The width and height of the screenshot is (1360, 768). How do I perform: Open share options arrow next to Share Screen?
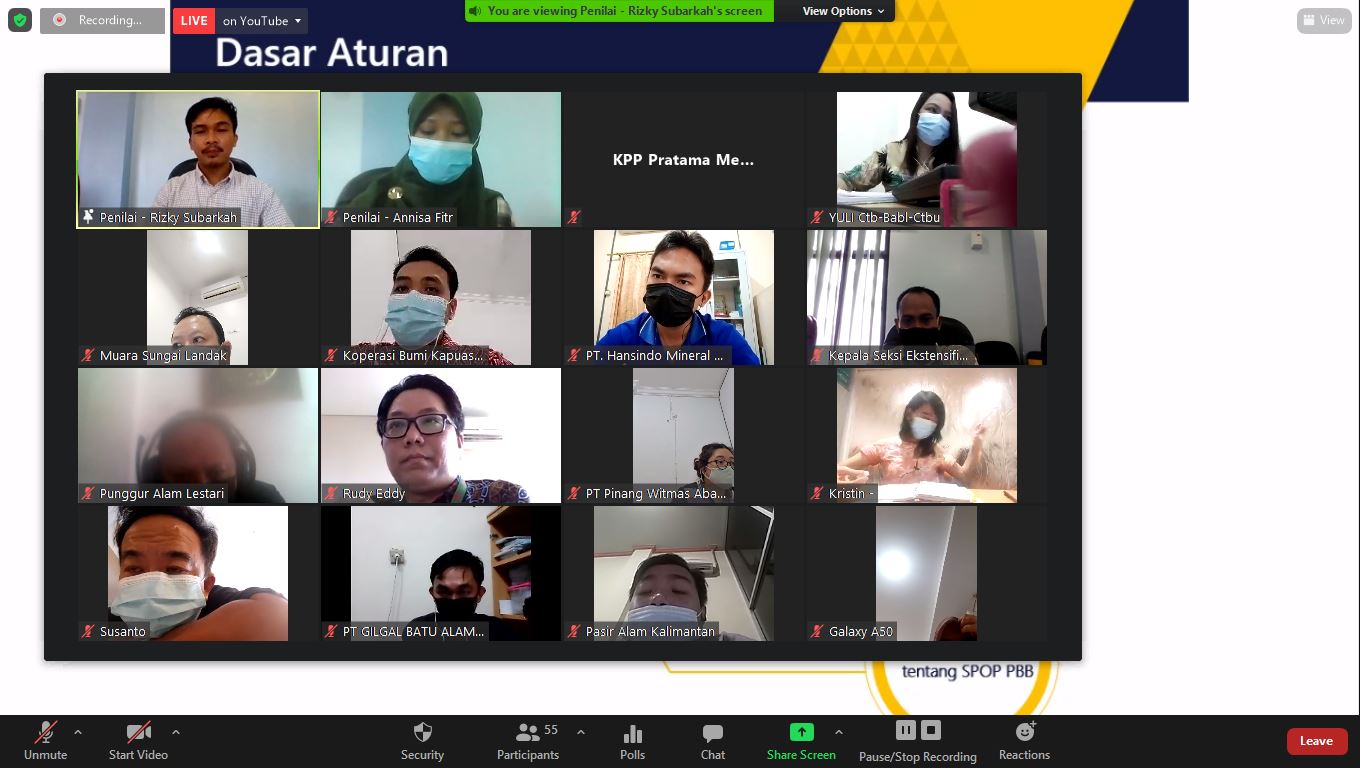(x=838, y=732)
